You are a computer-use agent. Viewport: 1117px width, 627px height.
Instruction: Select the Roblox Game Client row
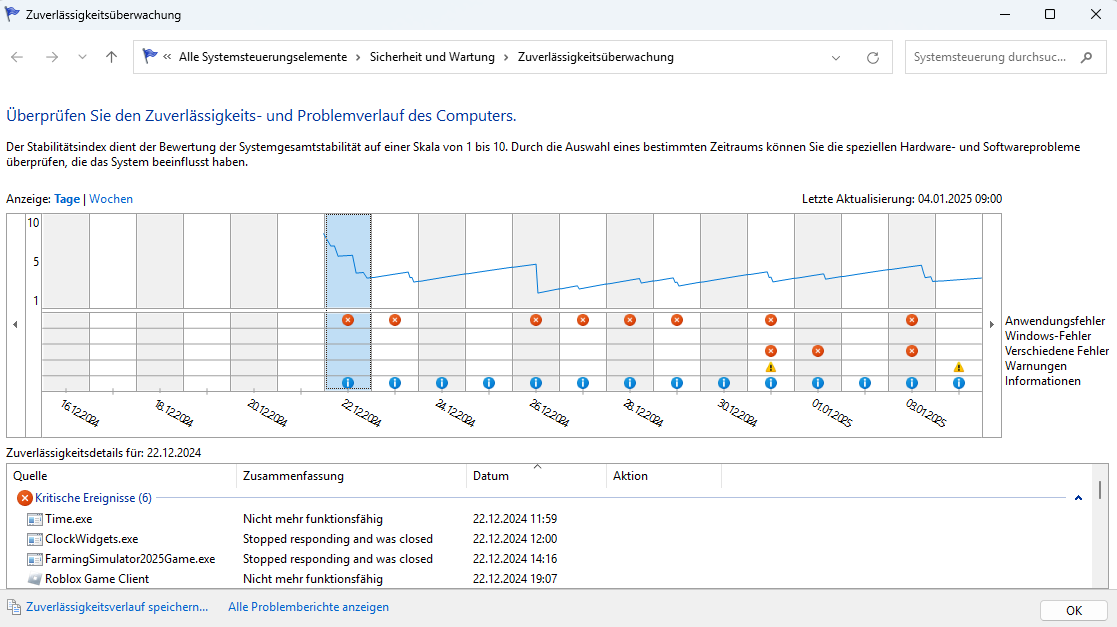pyautogui.click(x=549, y=579)
